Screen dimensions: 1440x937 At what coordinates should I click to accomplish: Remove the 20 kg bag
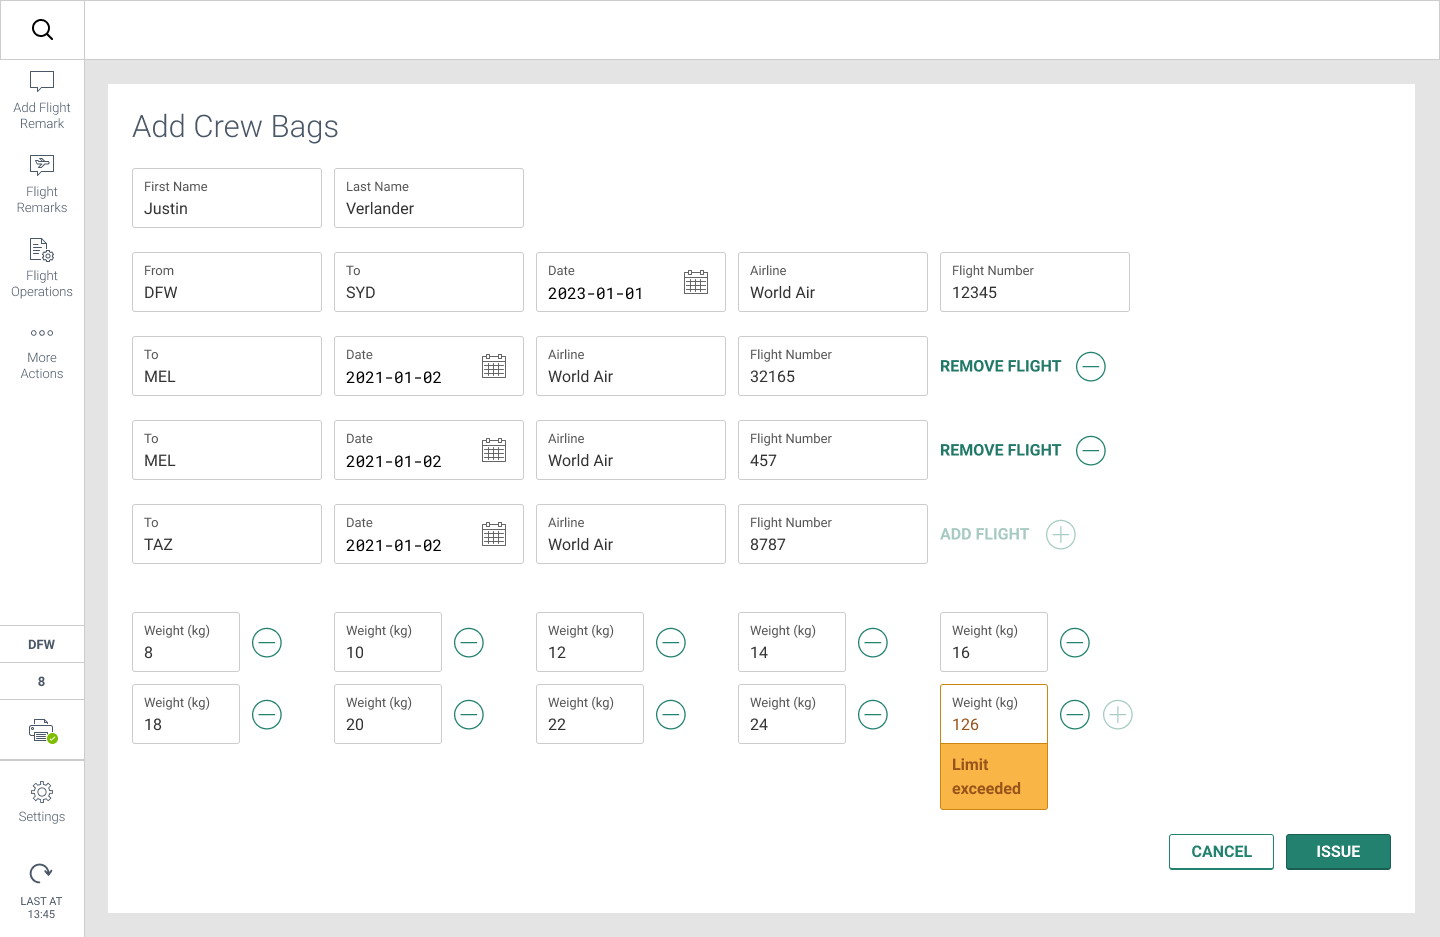click(469, 715)
